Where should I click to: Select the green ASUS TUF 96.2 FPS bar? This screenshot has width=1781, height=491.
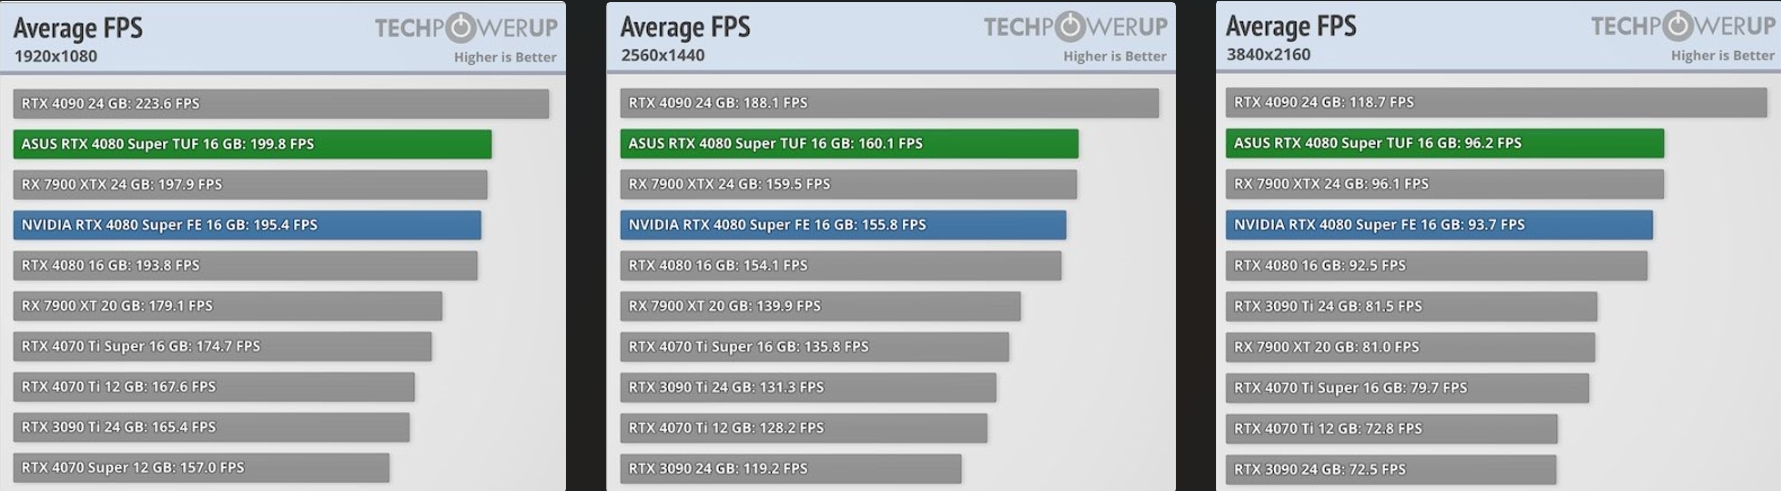(x=1445, y=143)
